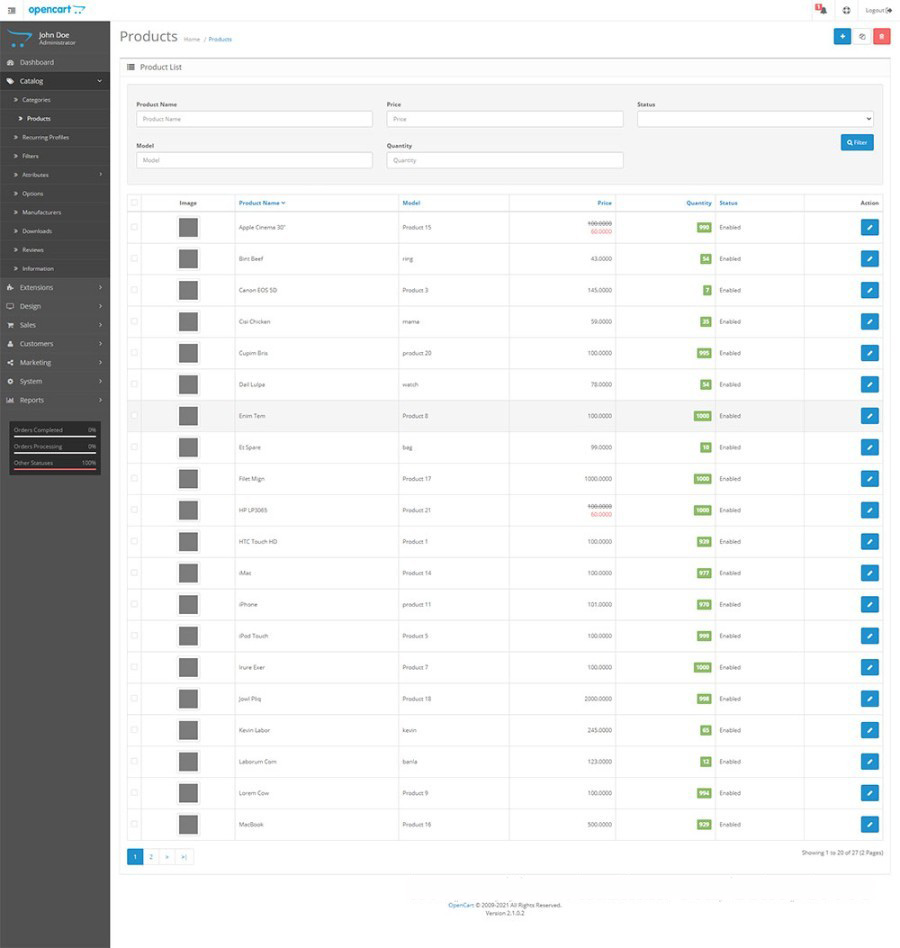Tick the checkbox for the iMac row
The height and width of the screenshot is (948, 900).
(134, 573)
